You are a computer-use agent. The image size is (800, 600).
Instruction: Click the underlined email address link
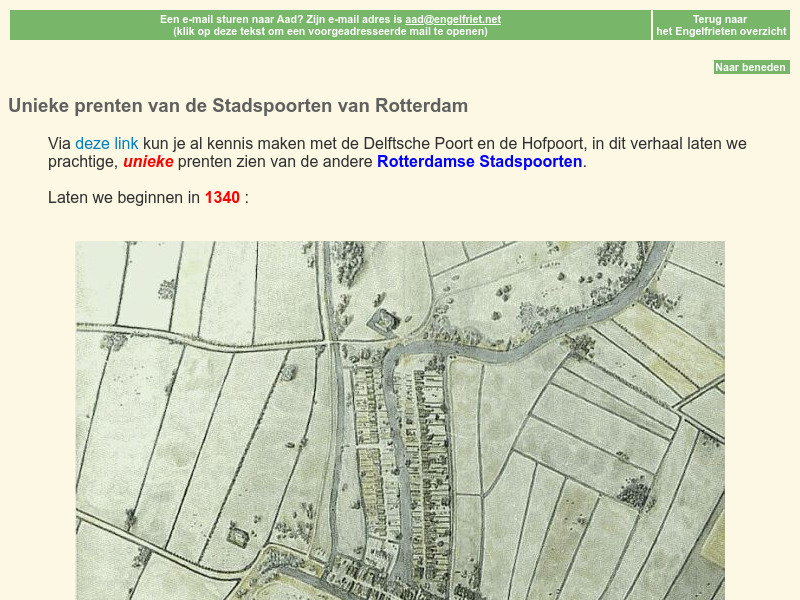452,18
